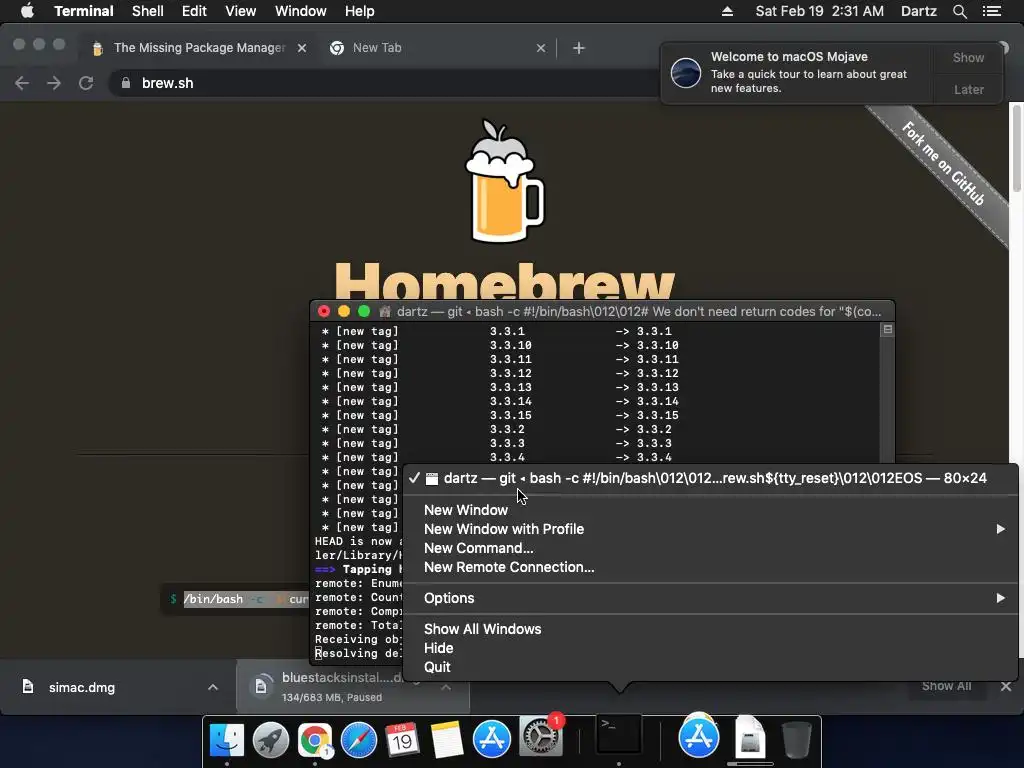
Task: Open a new Chrome tab with plus
Action: [x=579, y=48]
